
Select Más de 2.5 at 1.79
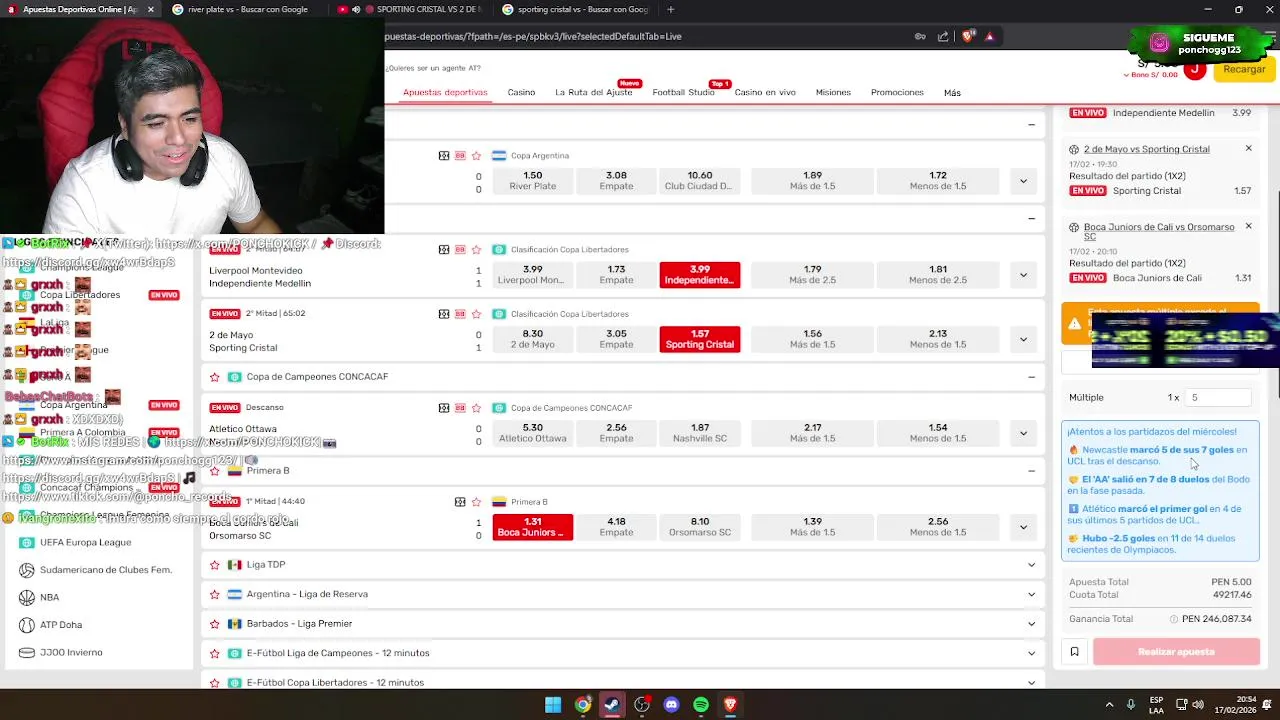pos(812,275)
